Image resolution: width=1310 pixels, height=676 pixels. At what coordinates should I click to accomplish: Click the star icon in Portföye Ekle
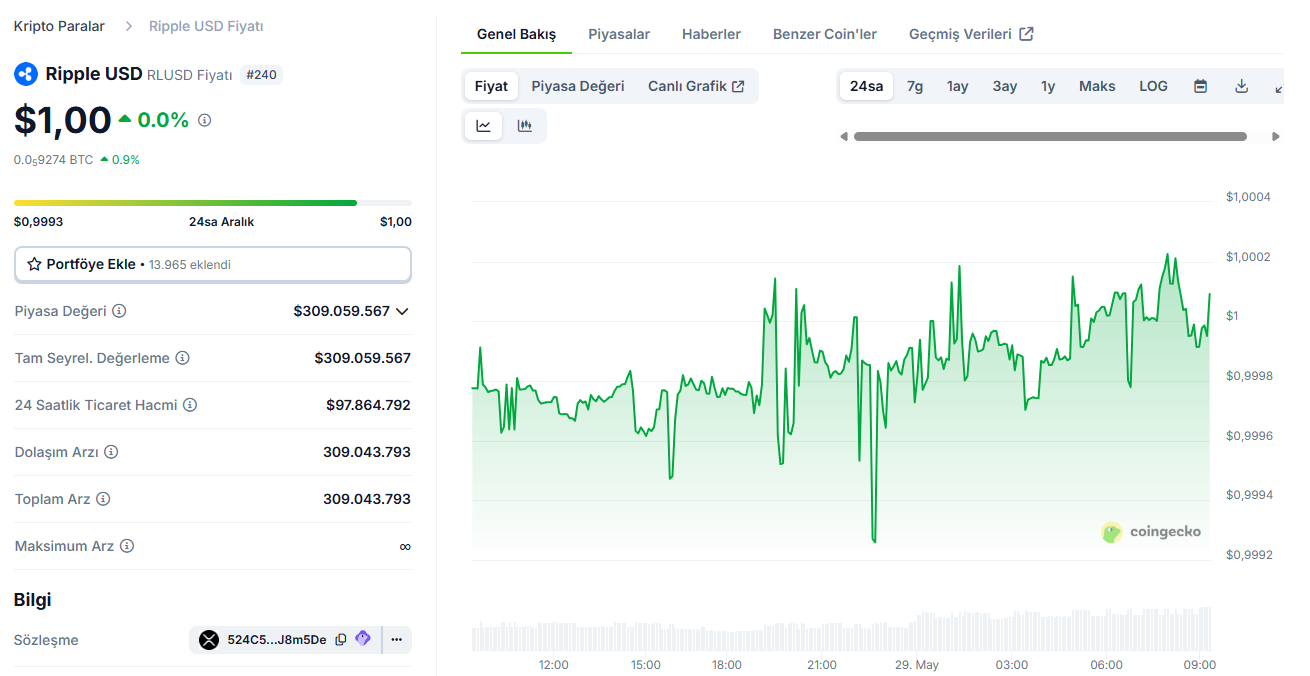[34, 265]
